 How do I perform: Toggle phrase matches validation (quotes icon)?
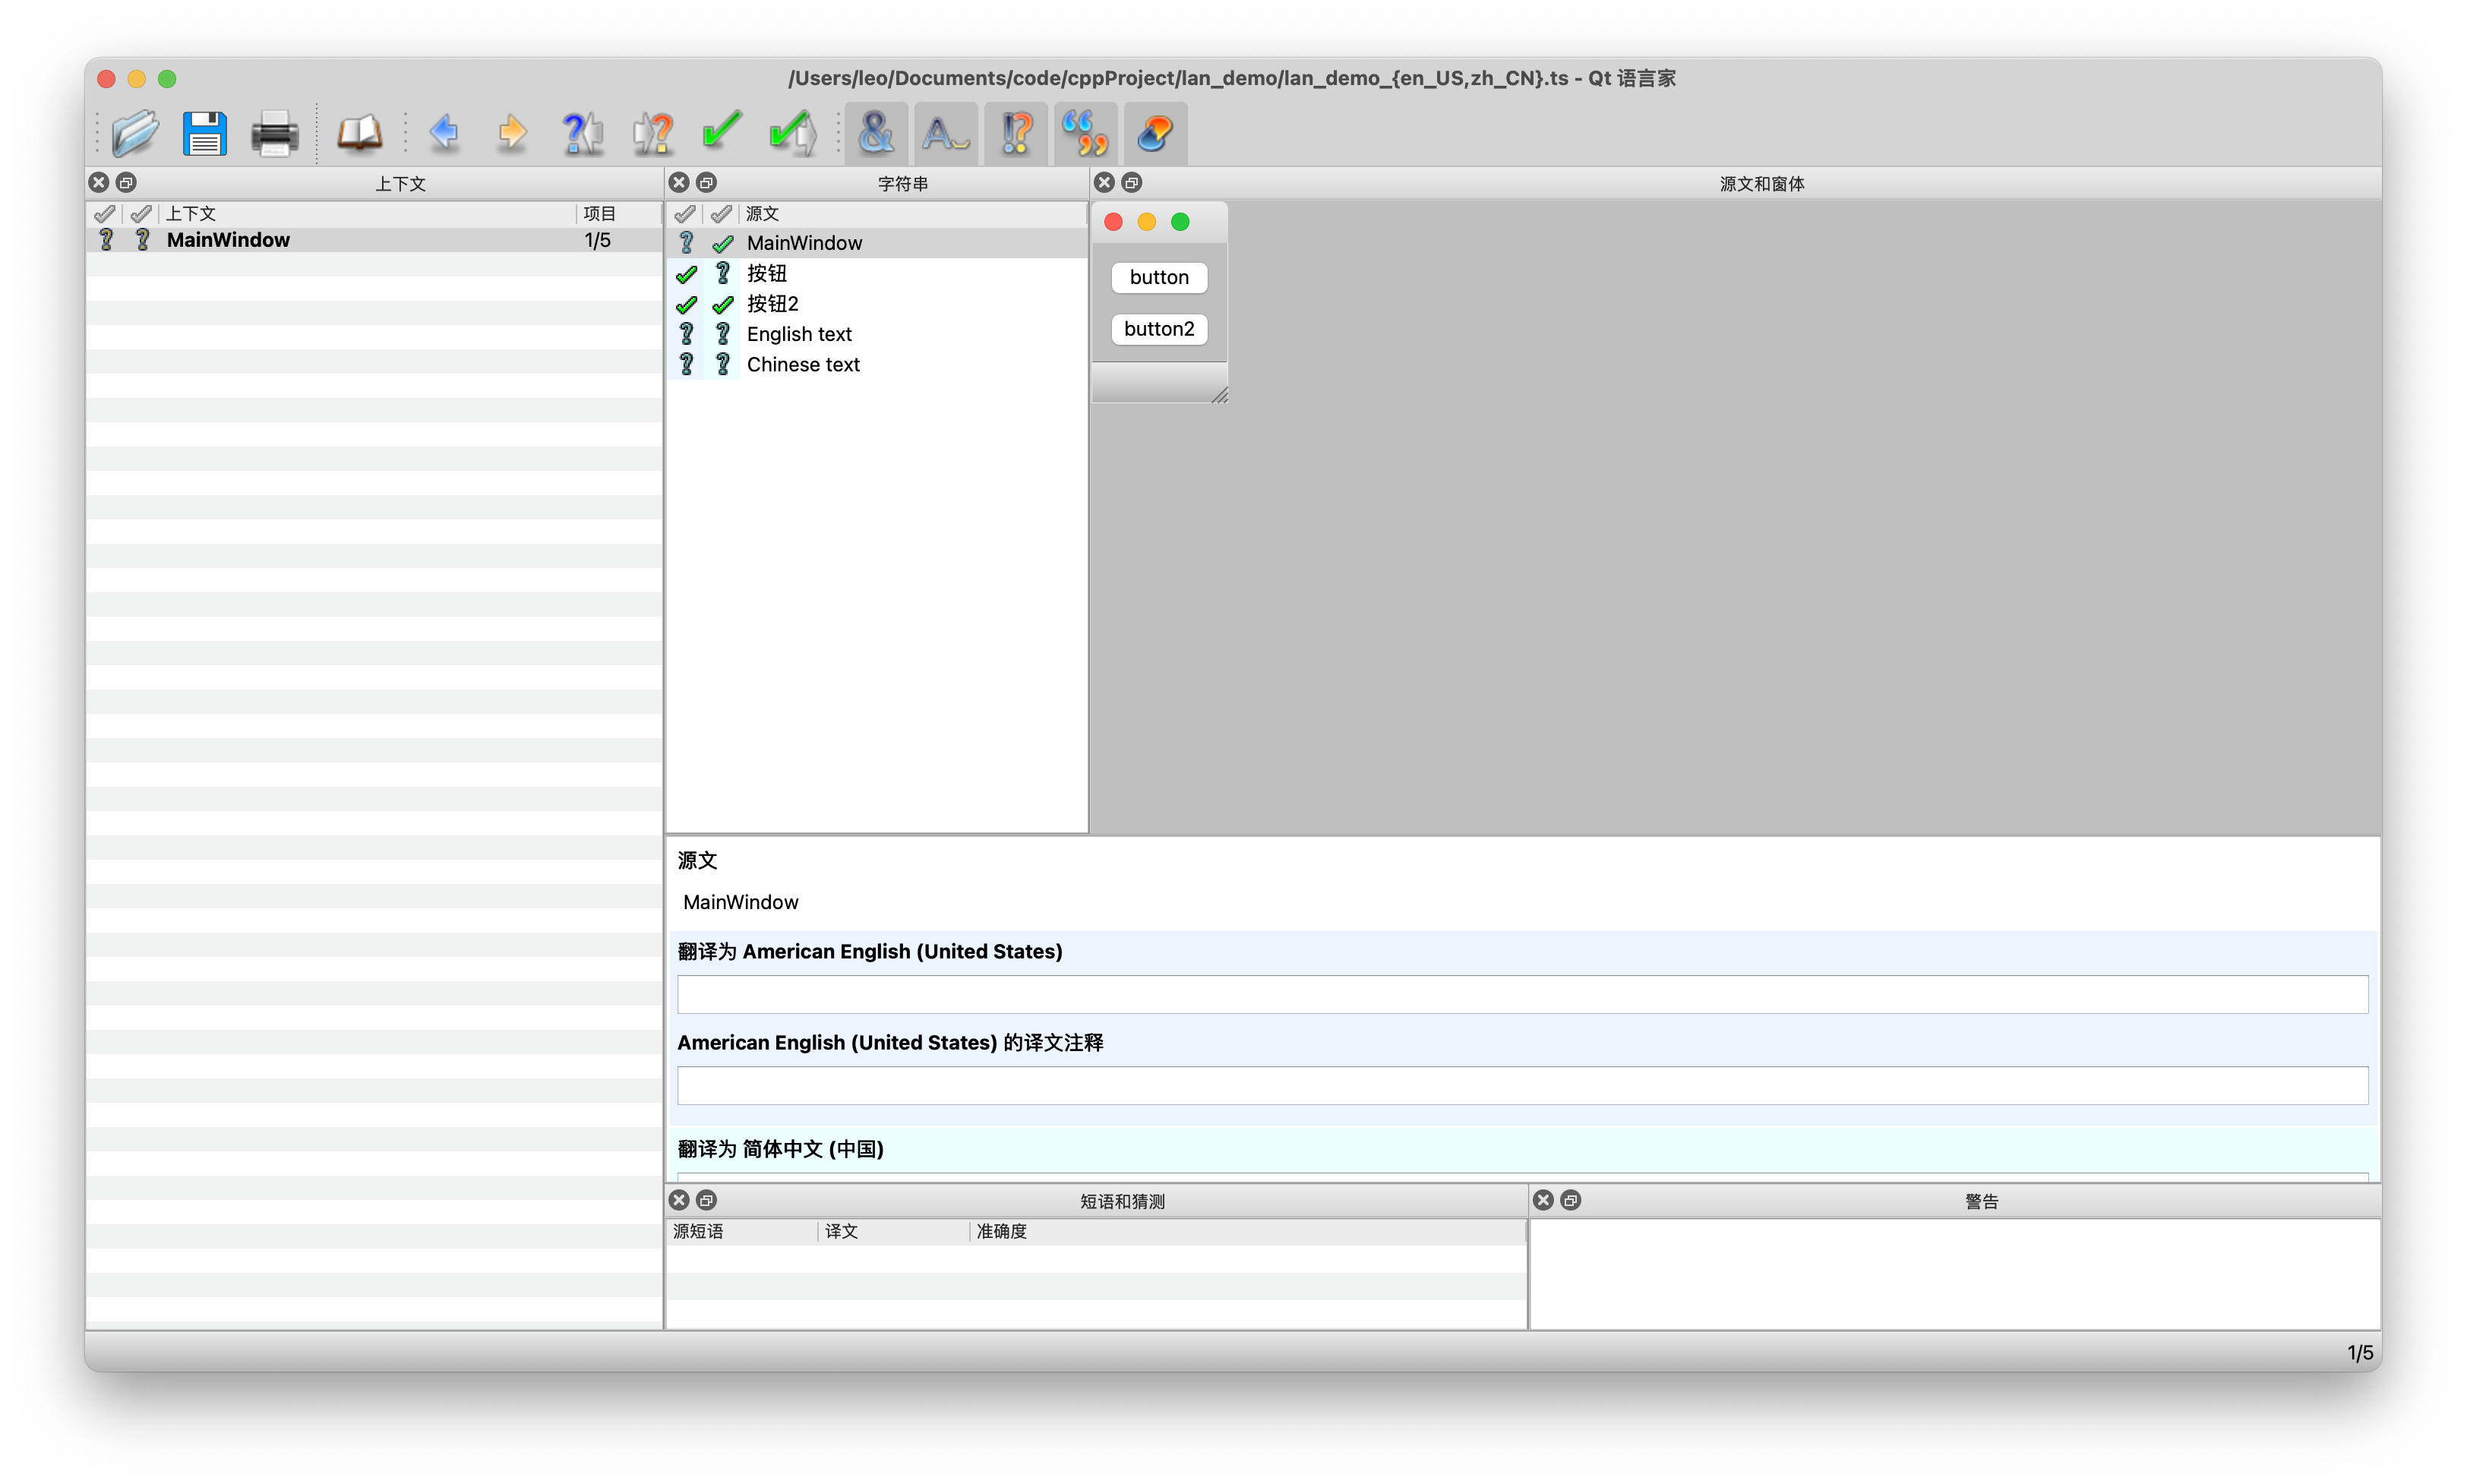coord(1085,133)
